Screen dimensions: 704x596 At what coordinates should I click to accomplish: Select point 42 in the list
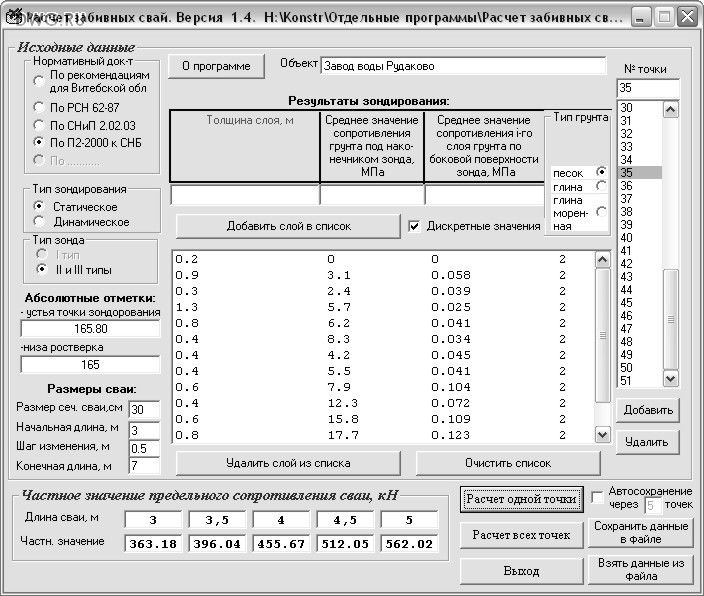click(x=640, y=264)
